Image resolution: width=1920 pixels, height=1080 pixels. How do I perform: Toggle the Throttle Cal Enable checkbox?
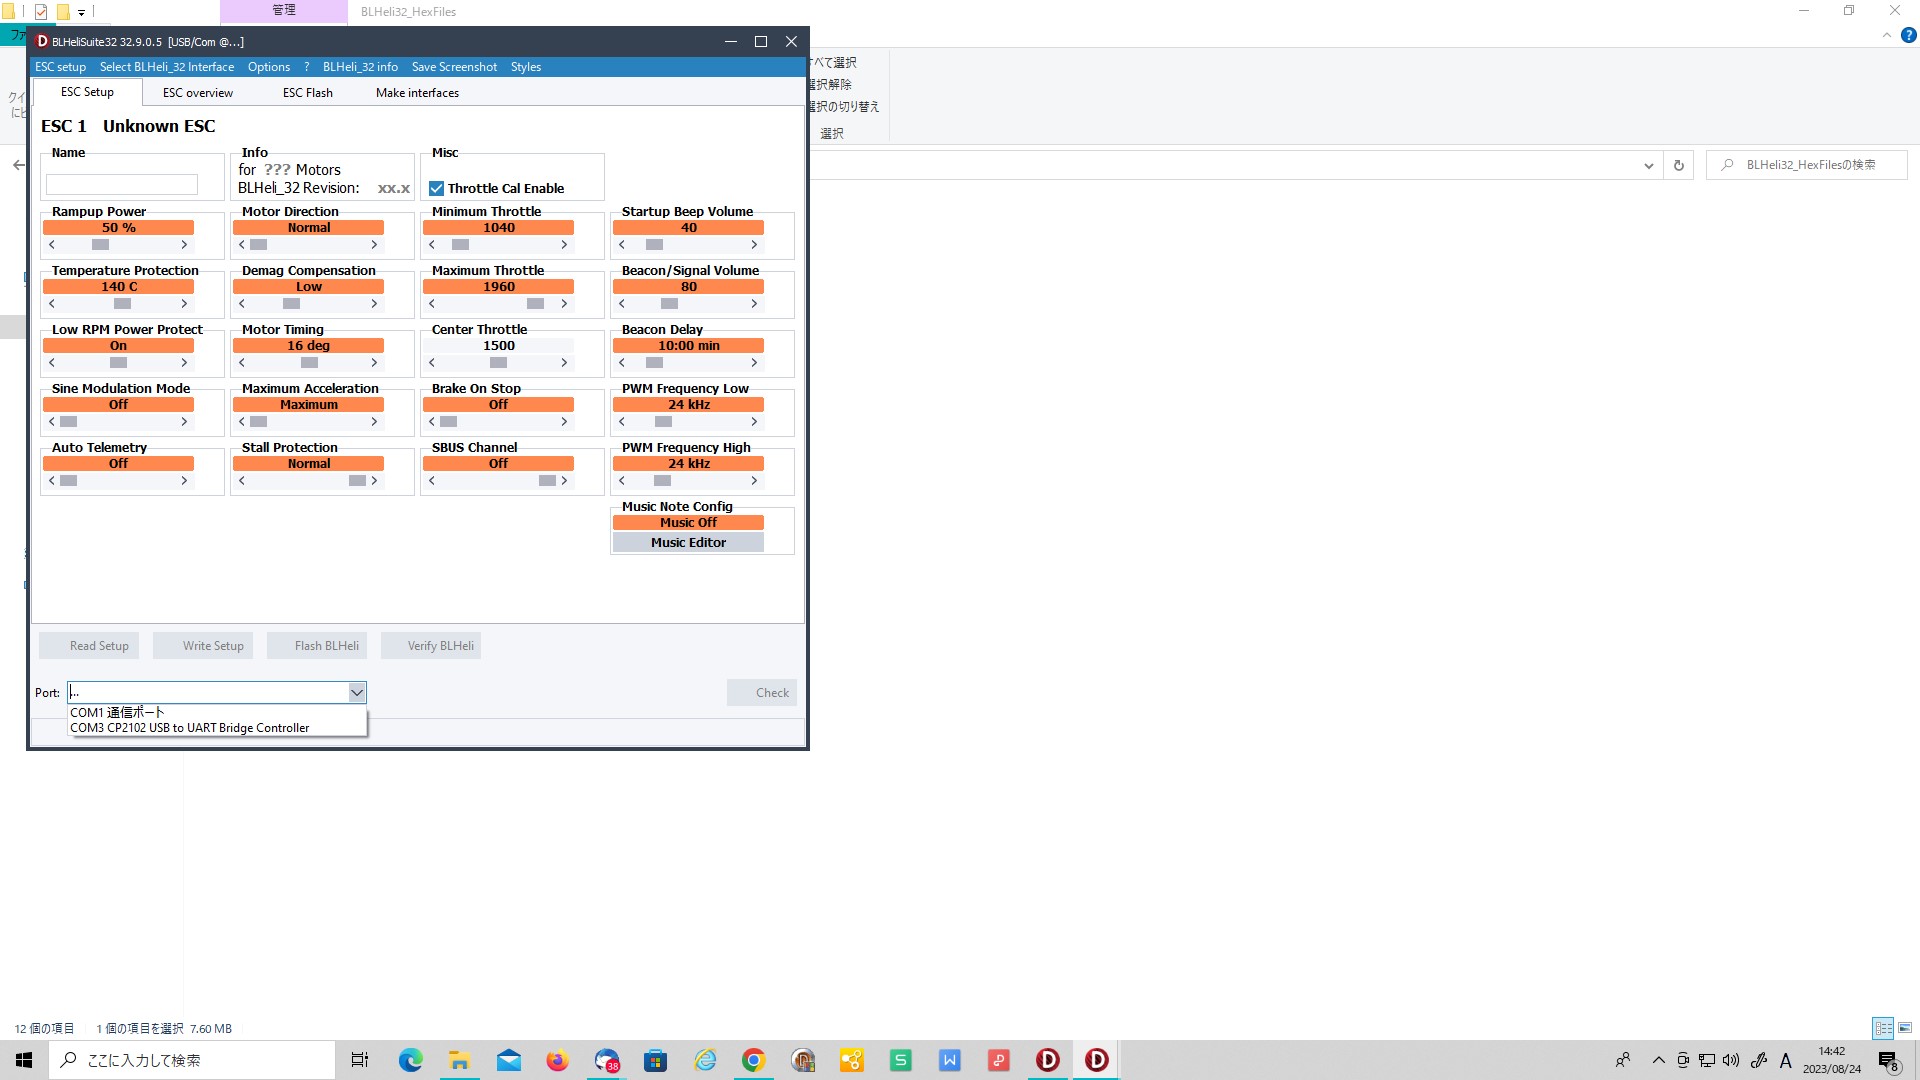[x=437, y=188]
